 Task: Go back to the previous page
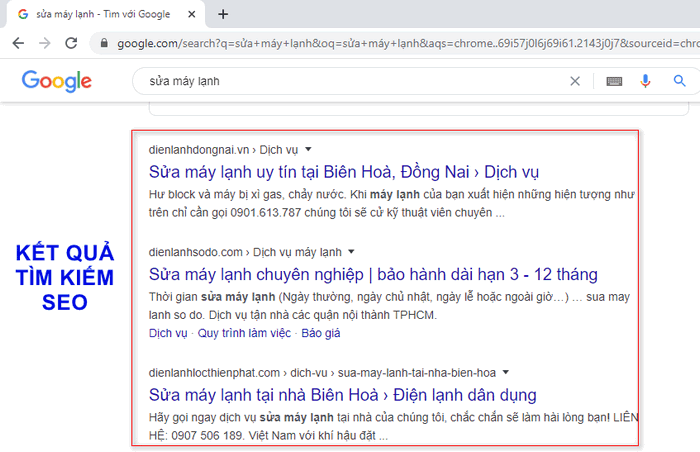tap(18, 43)
